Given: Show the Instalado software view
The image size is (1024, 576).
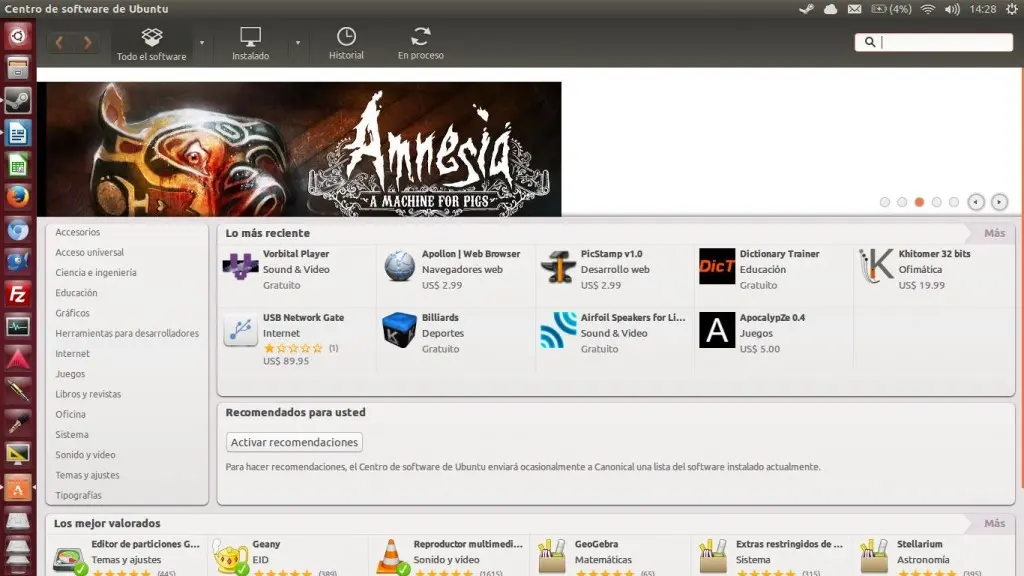Looking at the screenshot, I should [x=250, y=44].
